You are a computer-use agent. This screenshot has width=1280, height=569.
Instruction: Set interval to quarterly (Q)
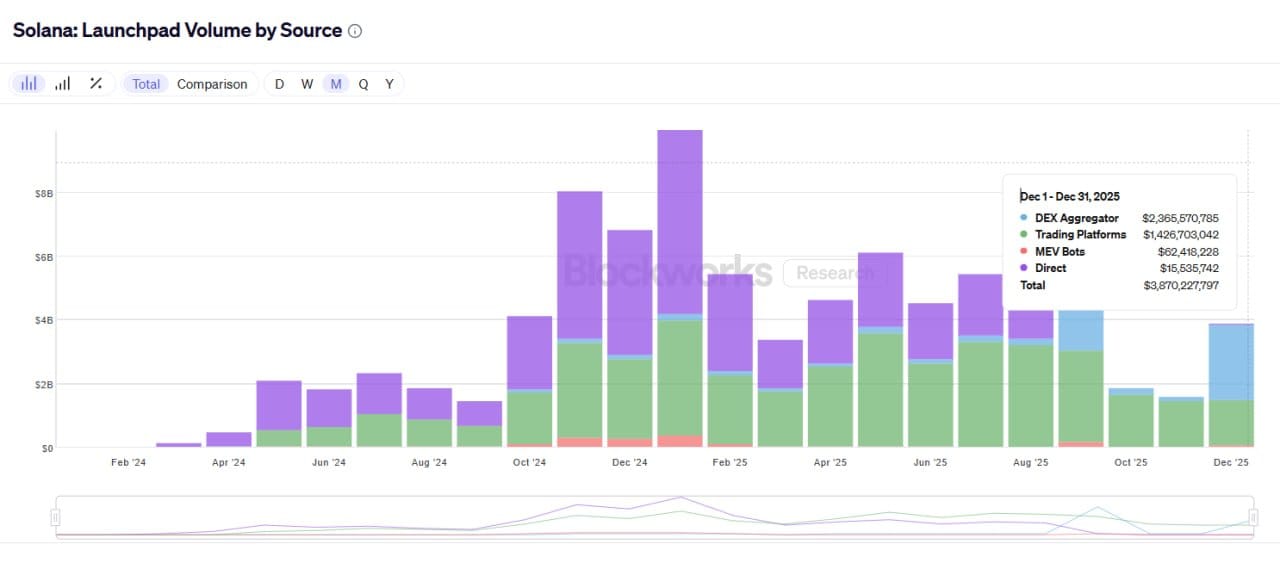click(363, 84)
